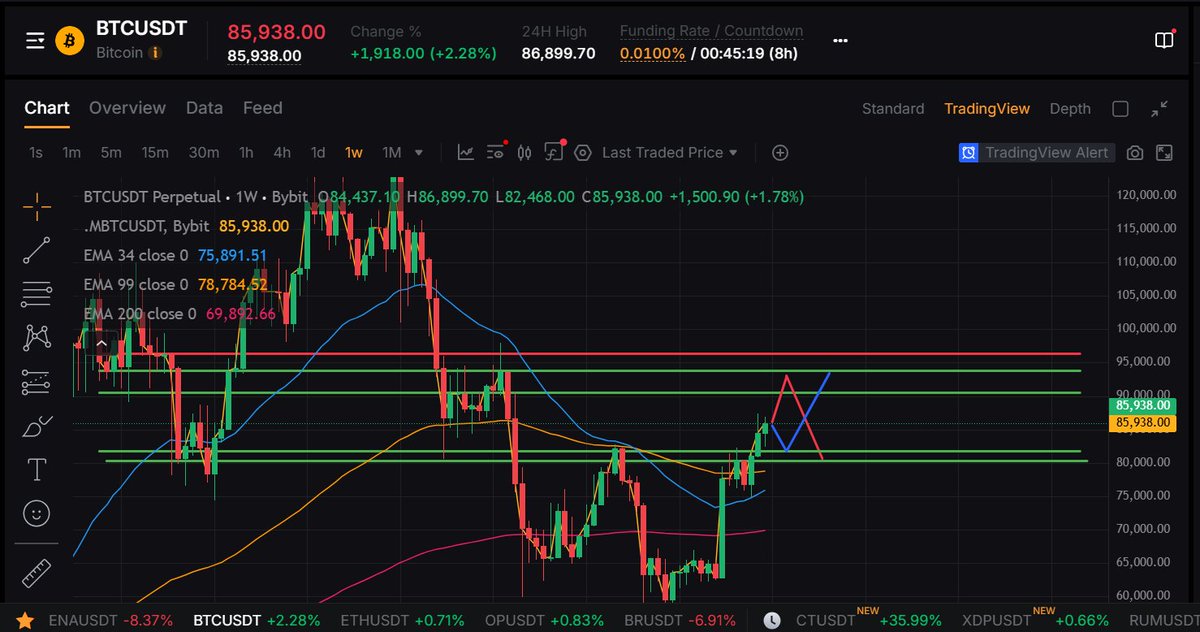The width and height of the screenshot is (1200, 632).
Task: Switch to the Data tab
Action: pos(204,108)
